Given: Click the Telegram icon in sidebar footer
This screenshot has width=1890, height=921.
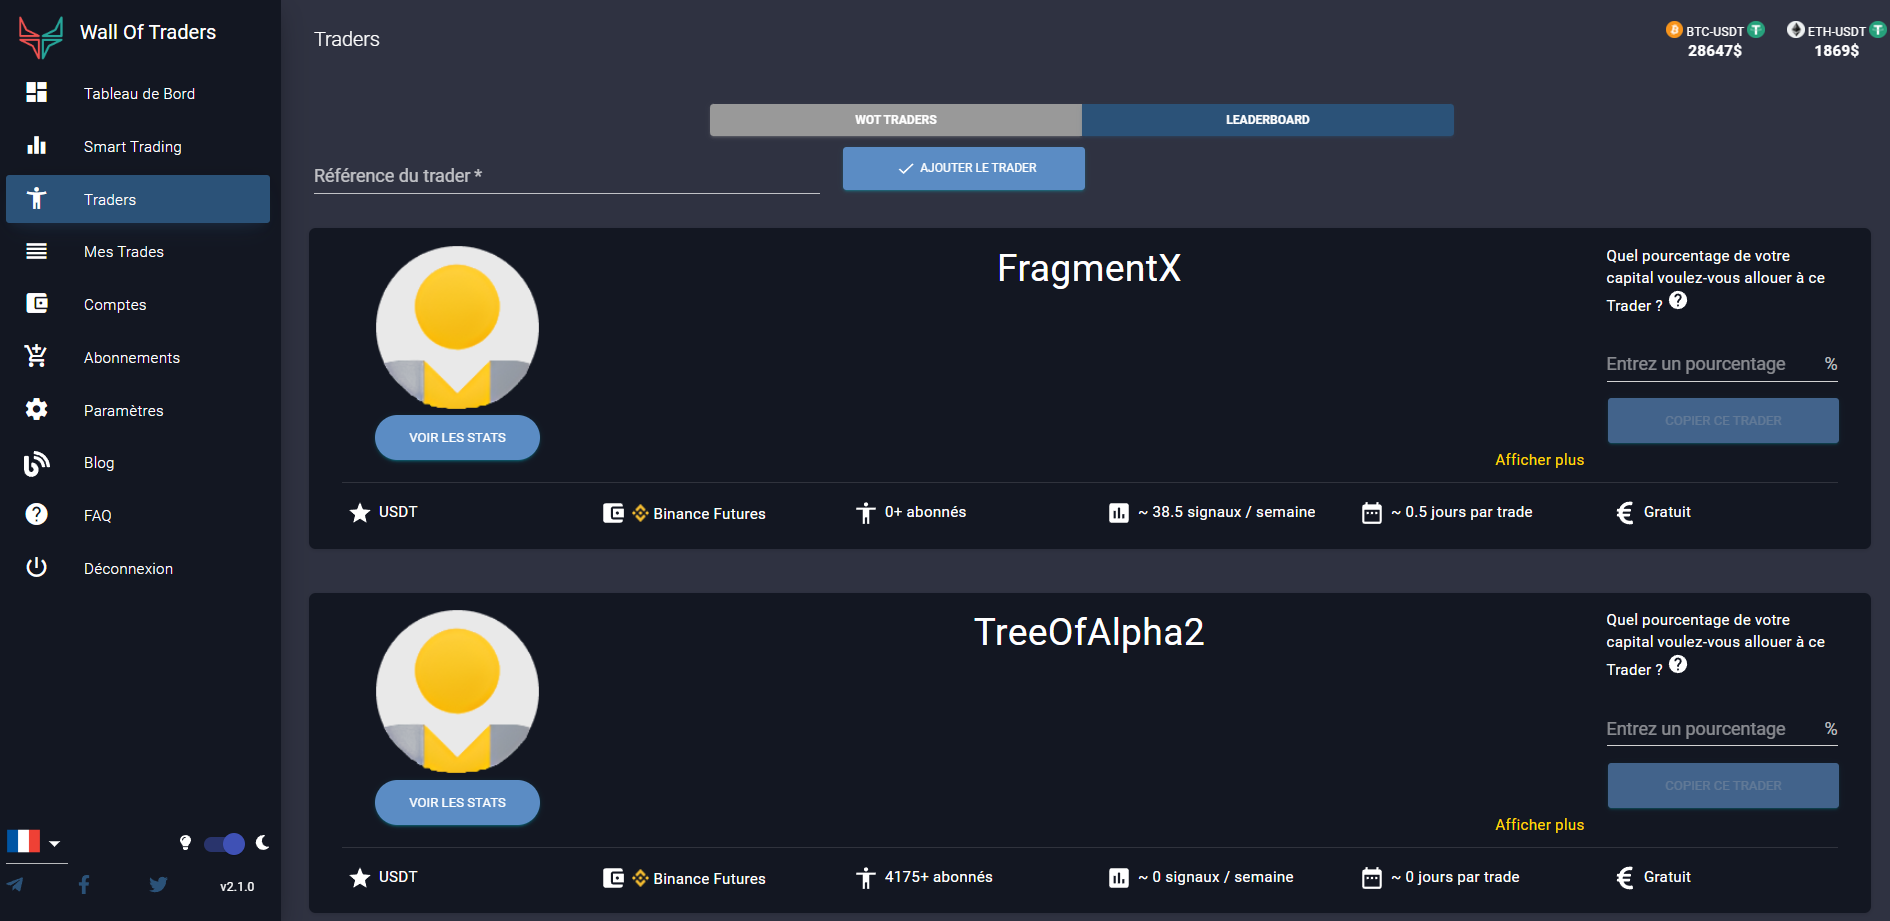Looking at the screenshot, I should coord(16,885).
